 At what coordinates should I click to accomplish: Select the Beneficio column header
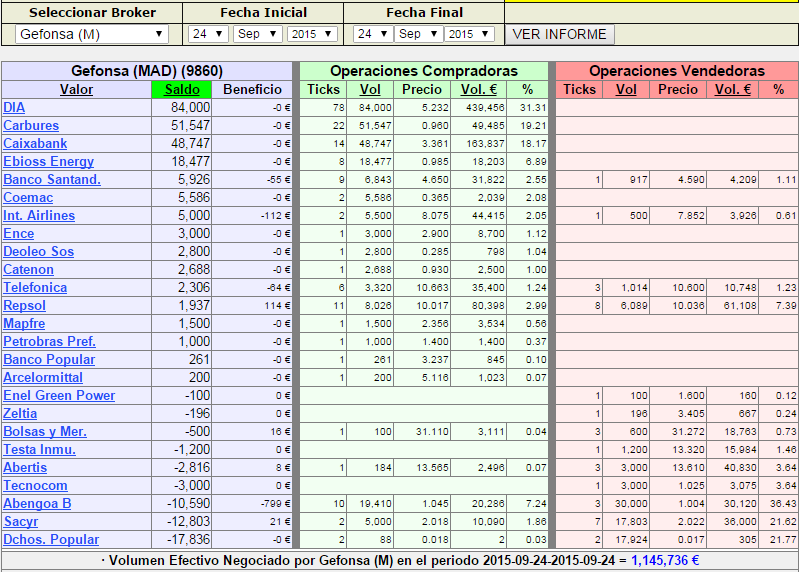(x=252, y=90)
